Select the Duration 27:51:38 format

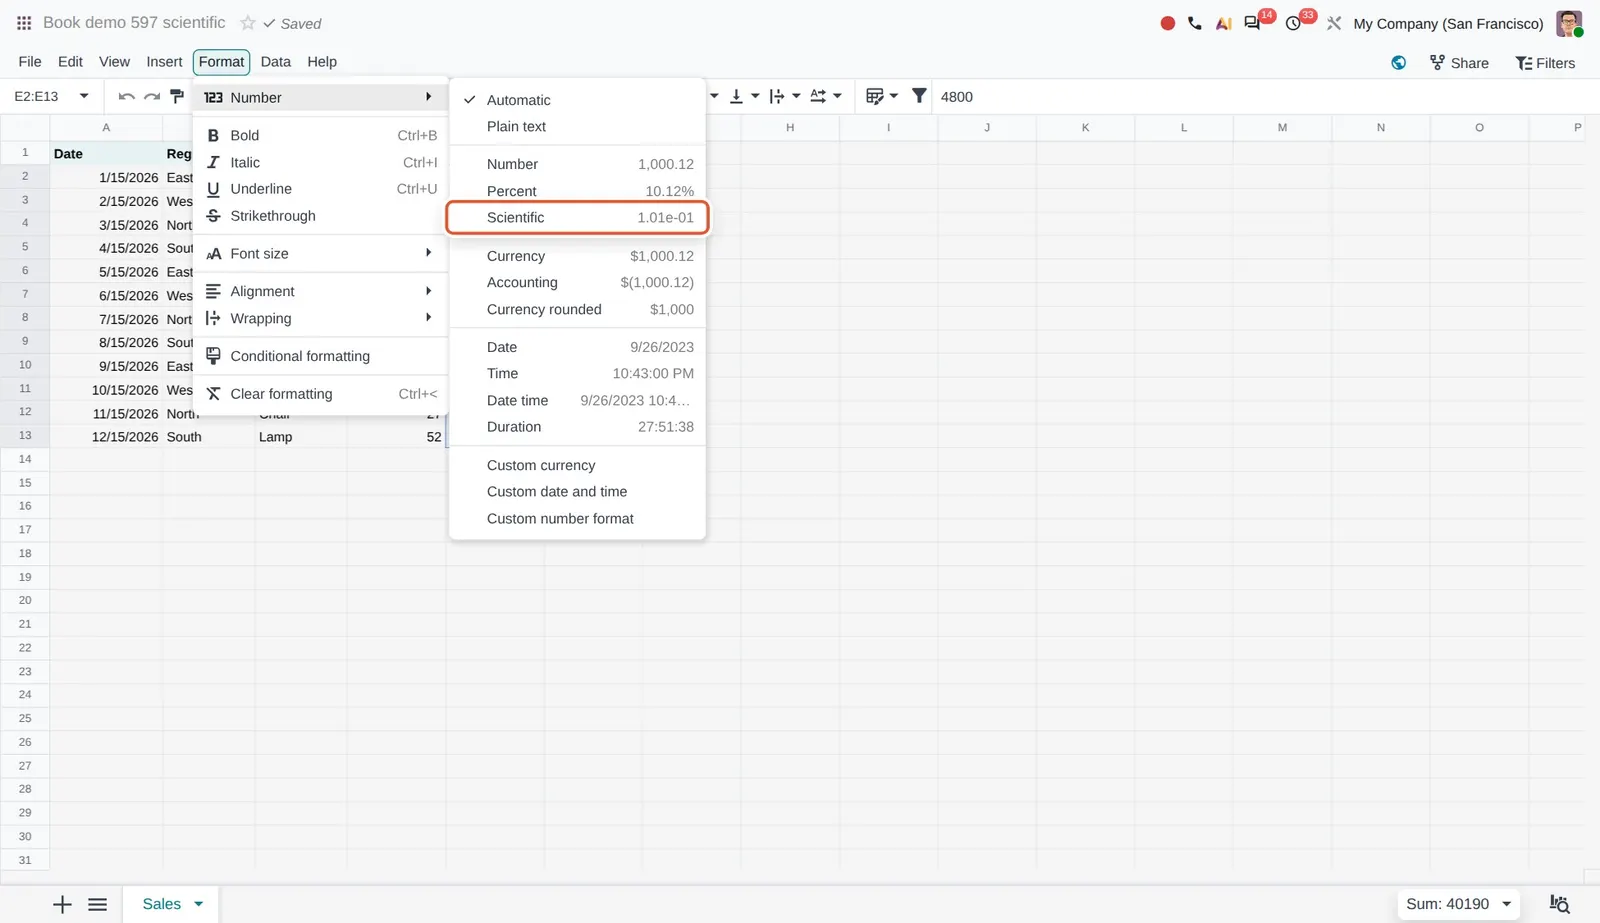[577, 427]
